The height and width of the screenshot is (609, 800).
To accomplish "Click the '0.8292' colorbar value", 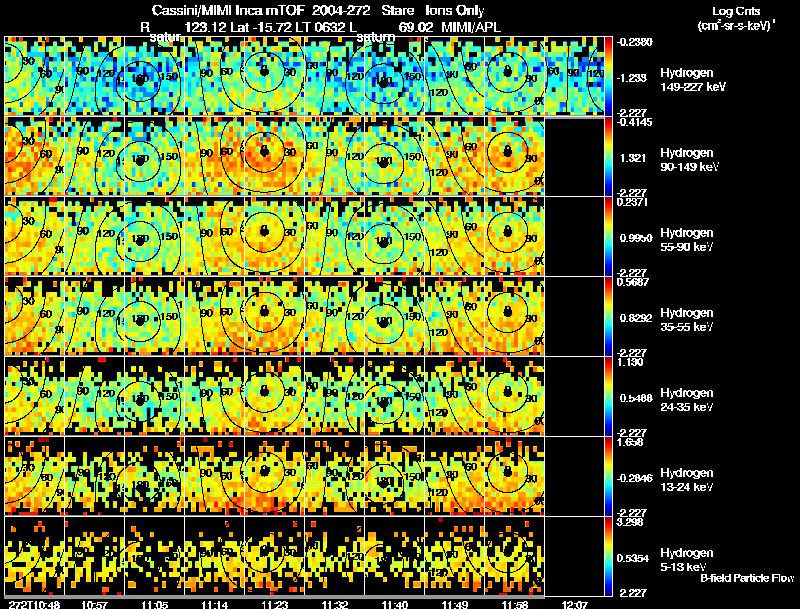I will point(636,318).
